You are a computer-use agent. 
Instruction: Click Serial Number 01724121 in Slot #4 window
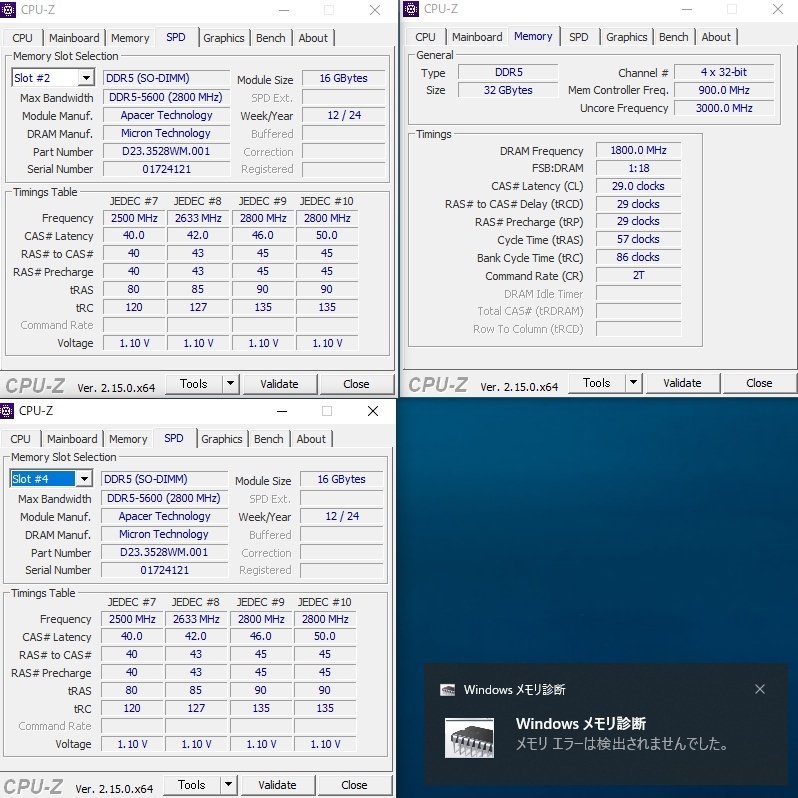[164, 570]
